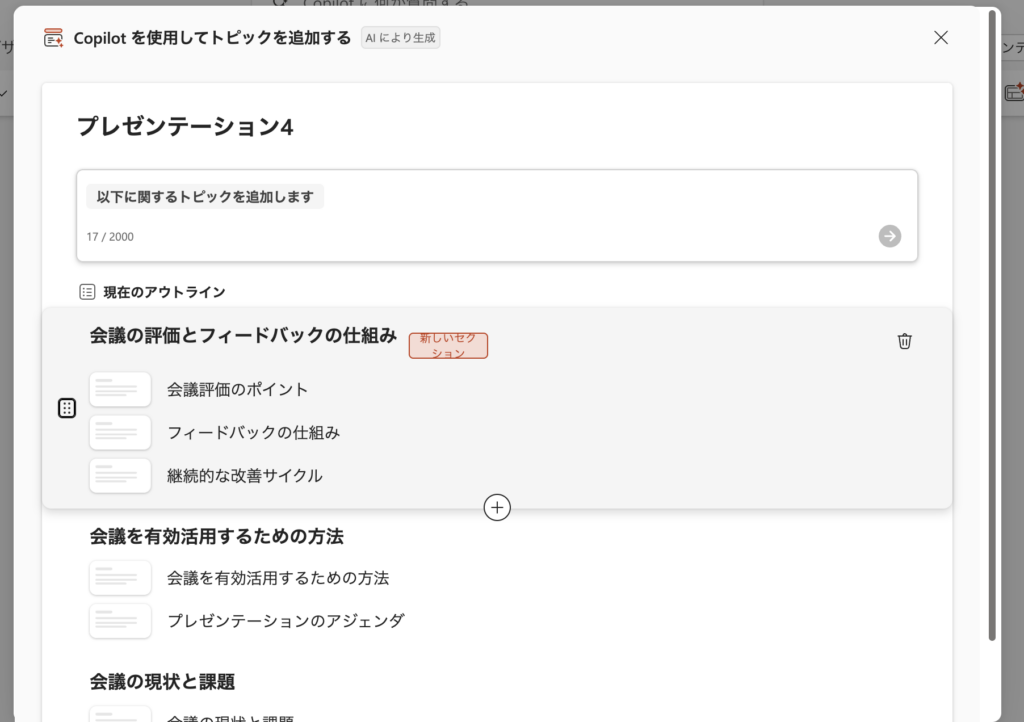The image size is (1024, 722).
Task: Click the 会議を有効活用するための方法 section heading
Action: (217, 537)
